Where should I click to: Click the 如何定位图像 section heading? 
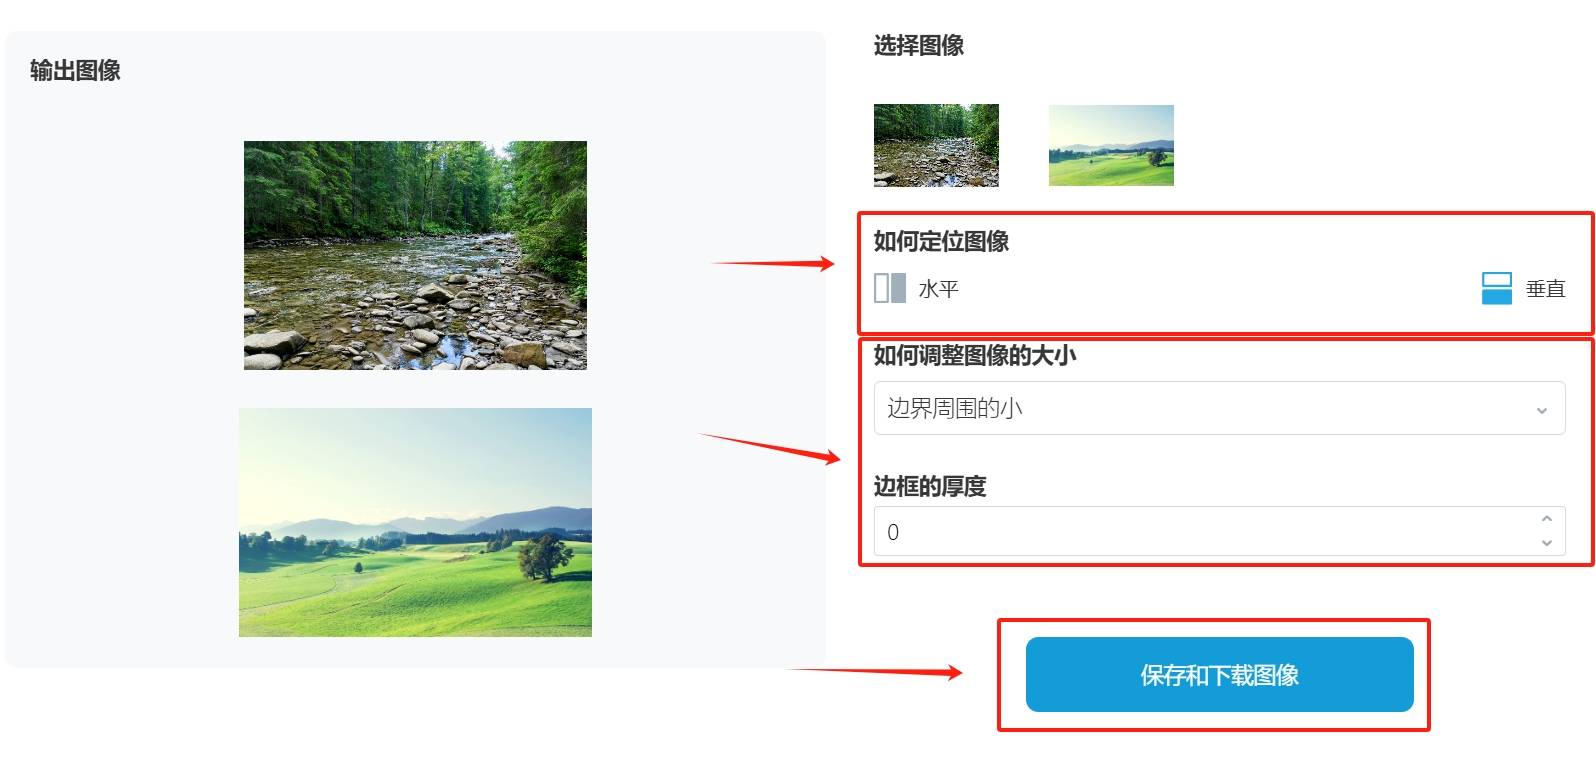click(x=941, y=241)
